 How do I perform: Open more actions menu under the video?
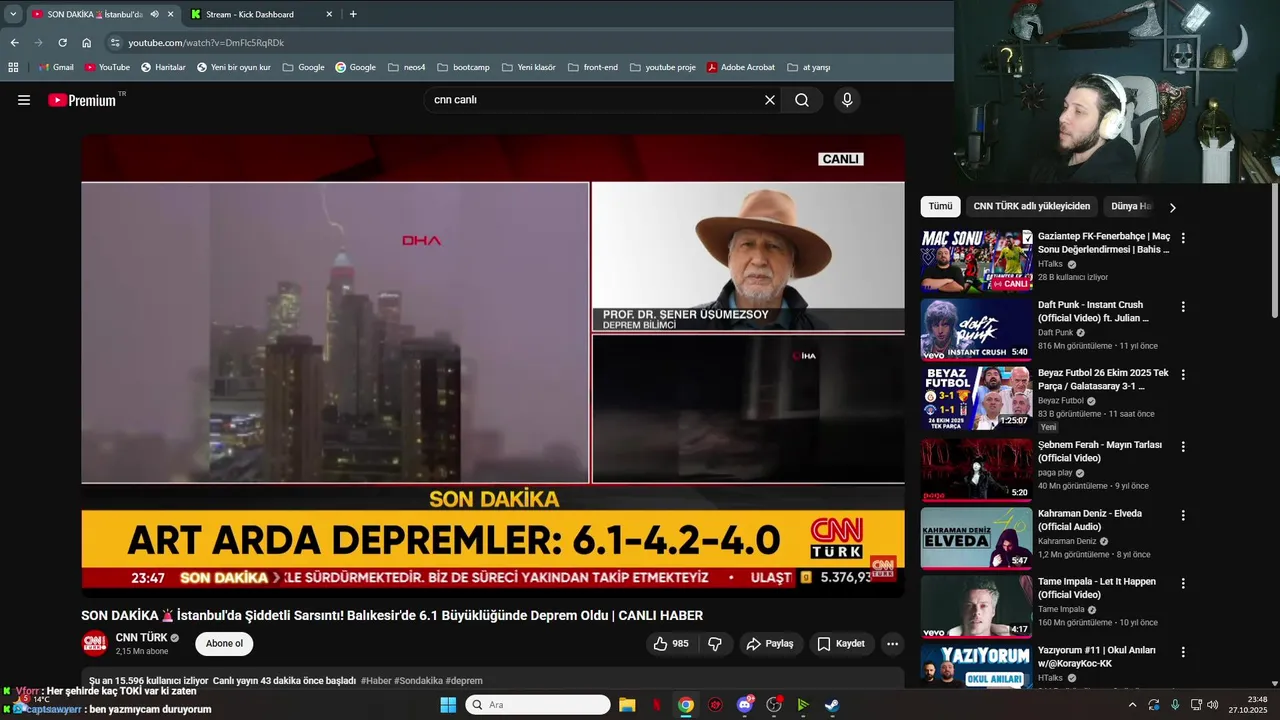tap(893, 644)
